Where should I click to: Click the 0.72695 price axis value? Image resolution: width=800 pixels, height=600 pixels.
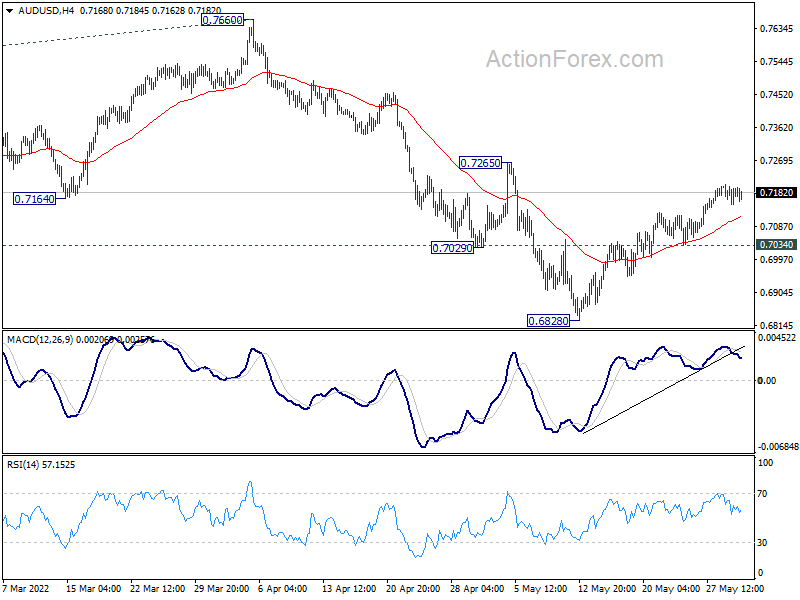[777, 161]
